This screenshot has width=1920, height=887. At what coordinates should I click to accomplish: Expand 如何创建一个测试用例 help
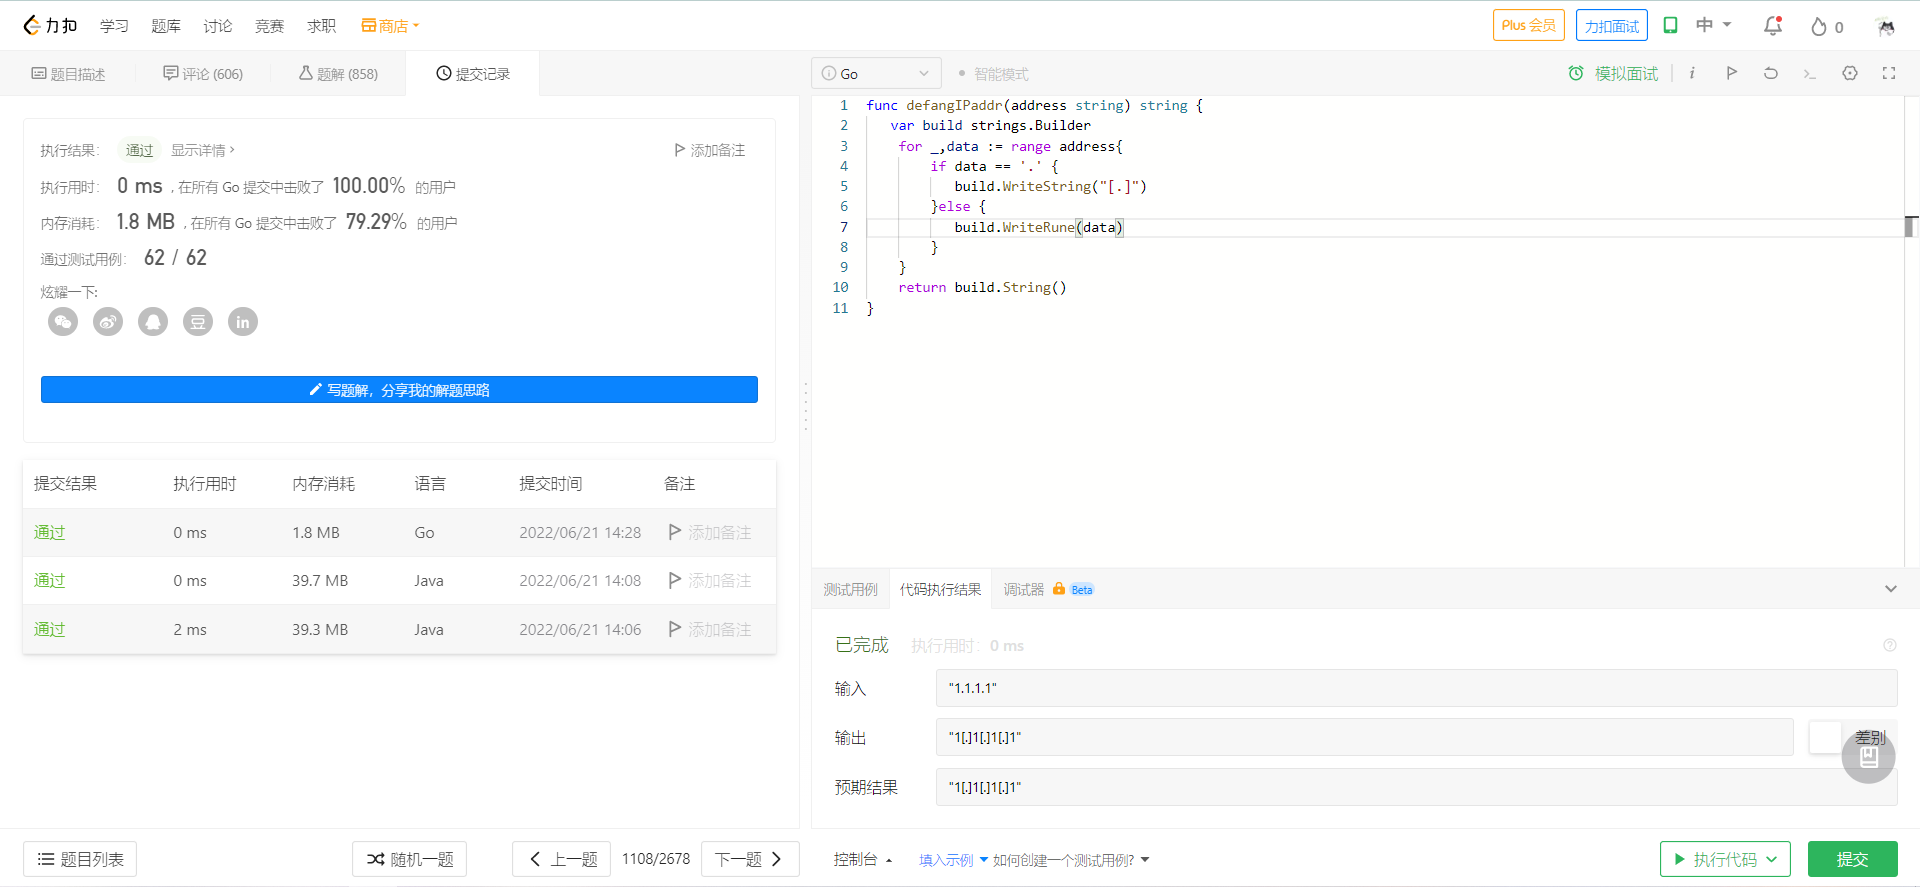(x=1071, y=860)
